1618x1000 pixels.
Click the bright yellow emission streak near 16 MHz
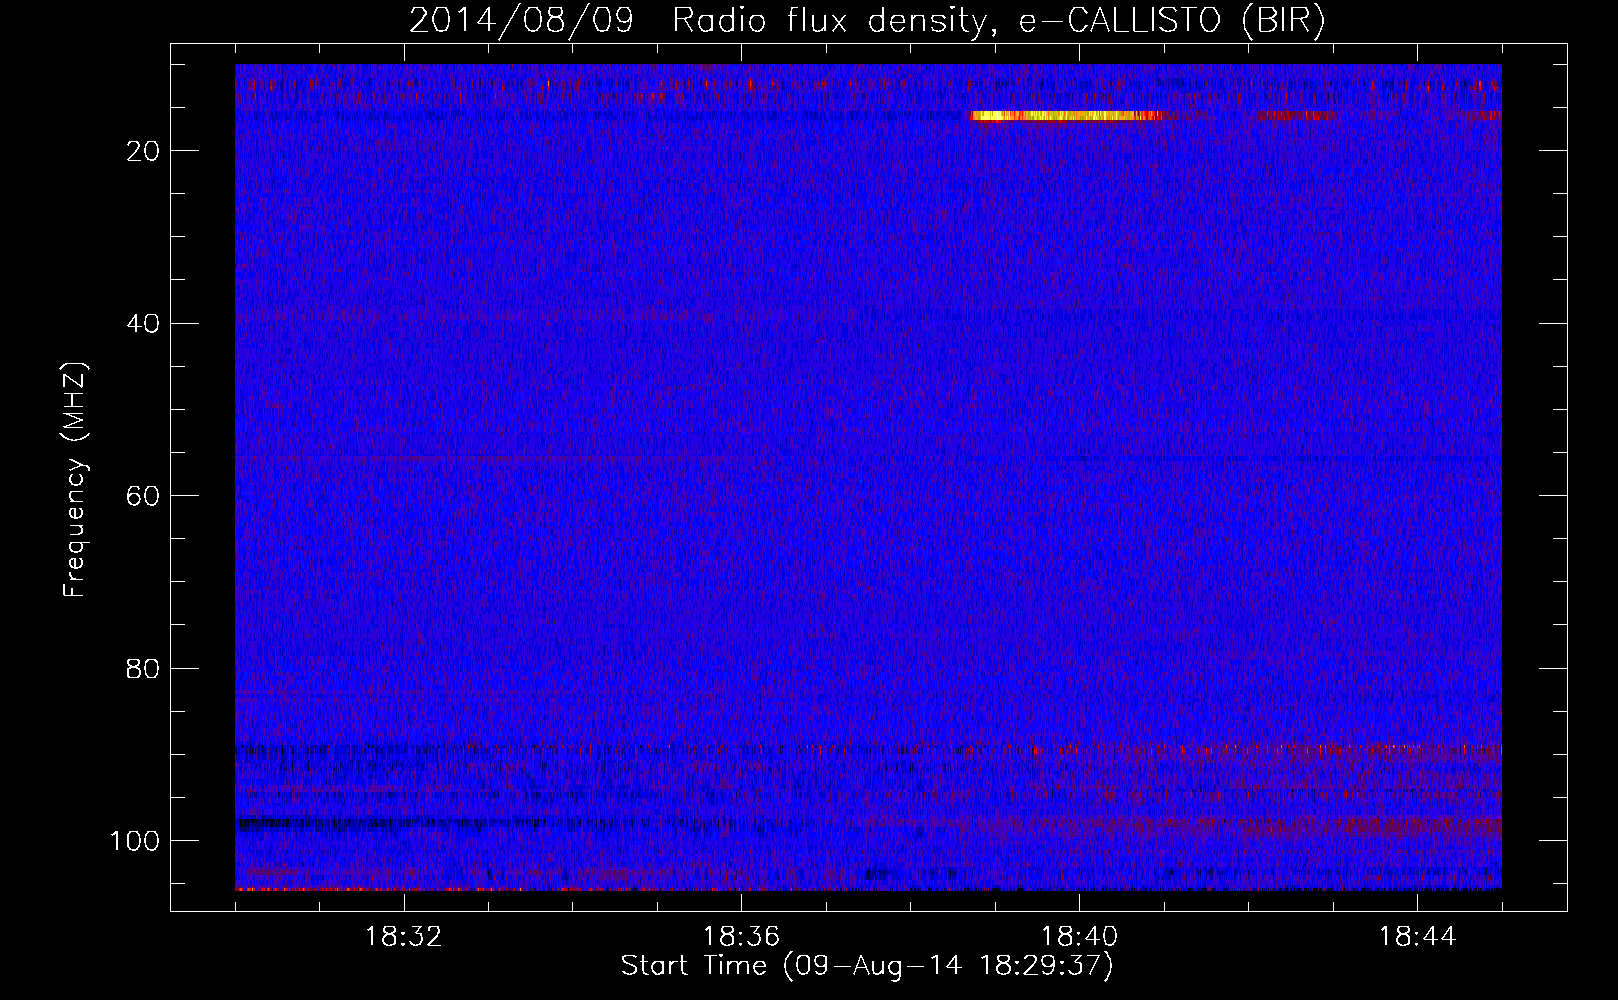(1066, 116)
